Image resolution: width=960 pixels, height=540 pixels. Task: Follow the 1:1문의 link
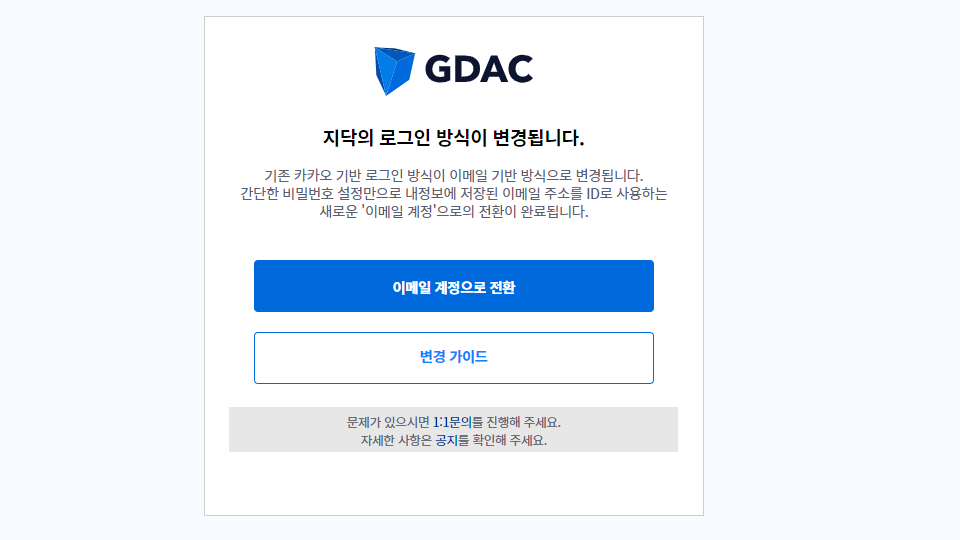point(452,422)
